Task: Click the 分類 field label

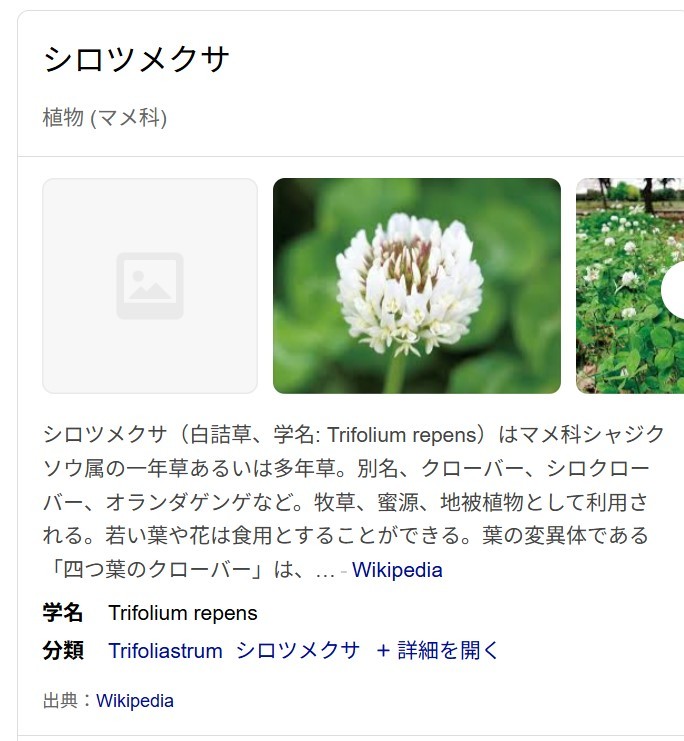Action: [63, 650]
